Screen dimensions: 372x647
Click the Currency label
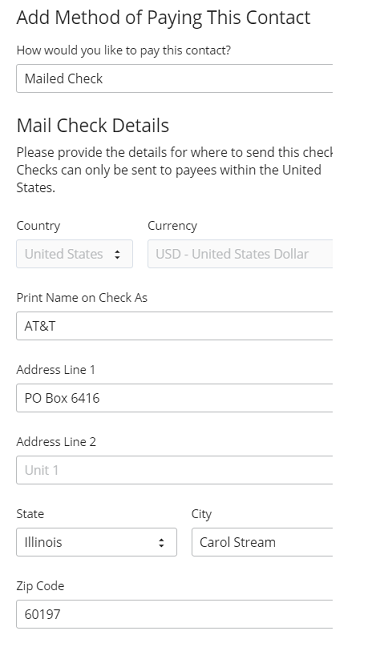[172, 226]
